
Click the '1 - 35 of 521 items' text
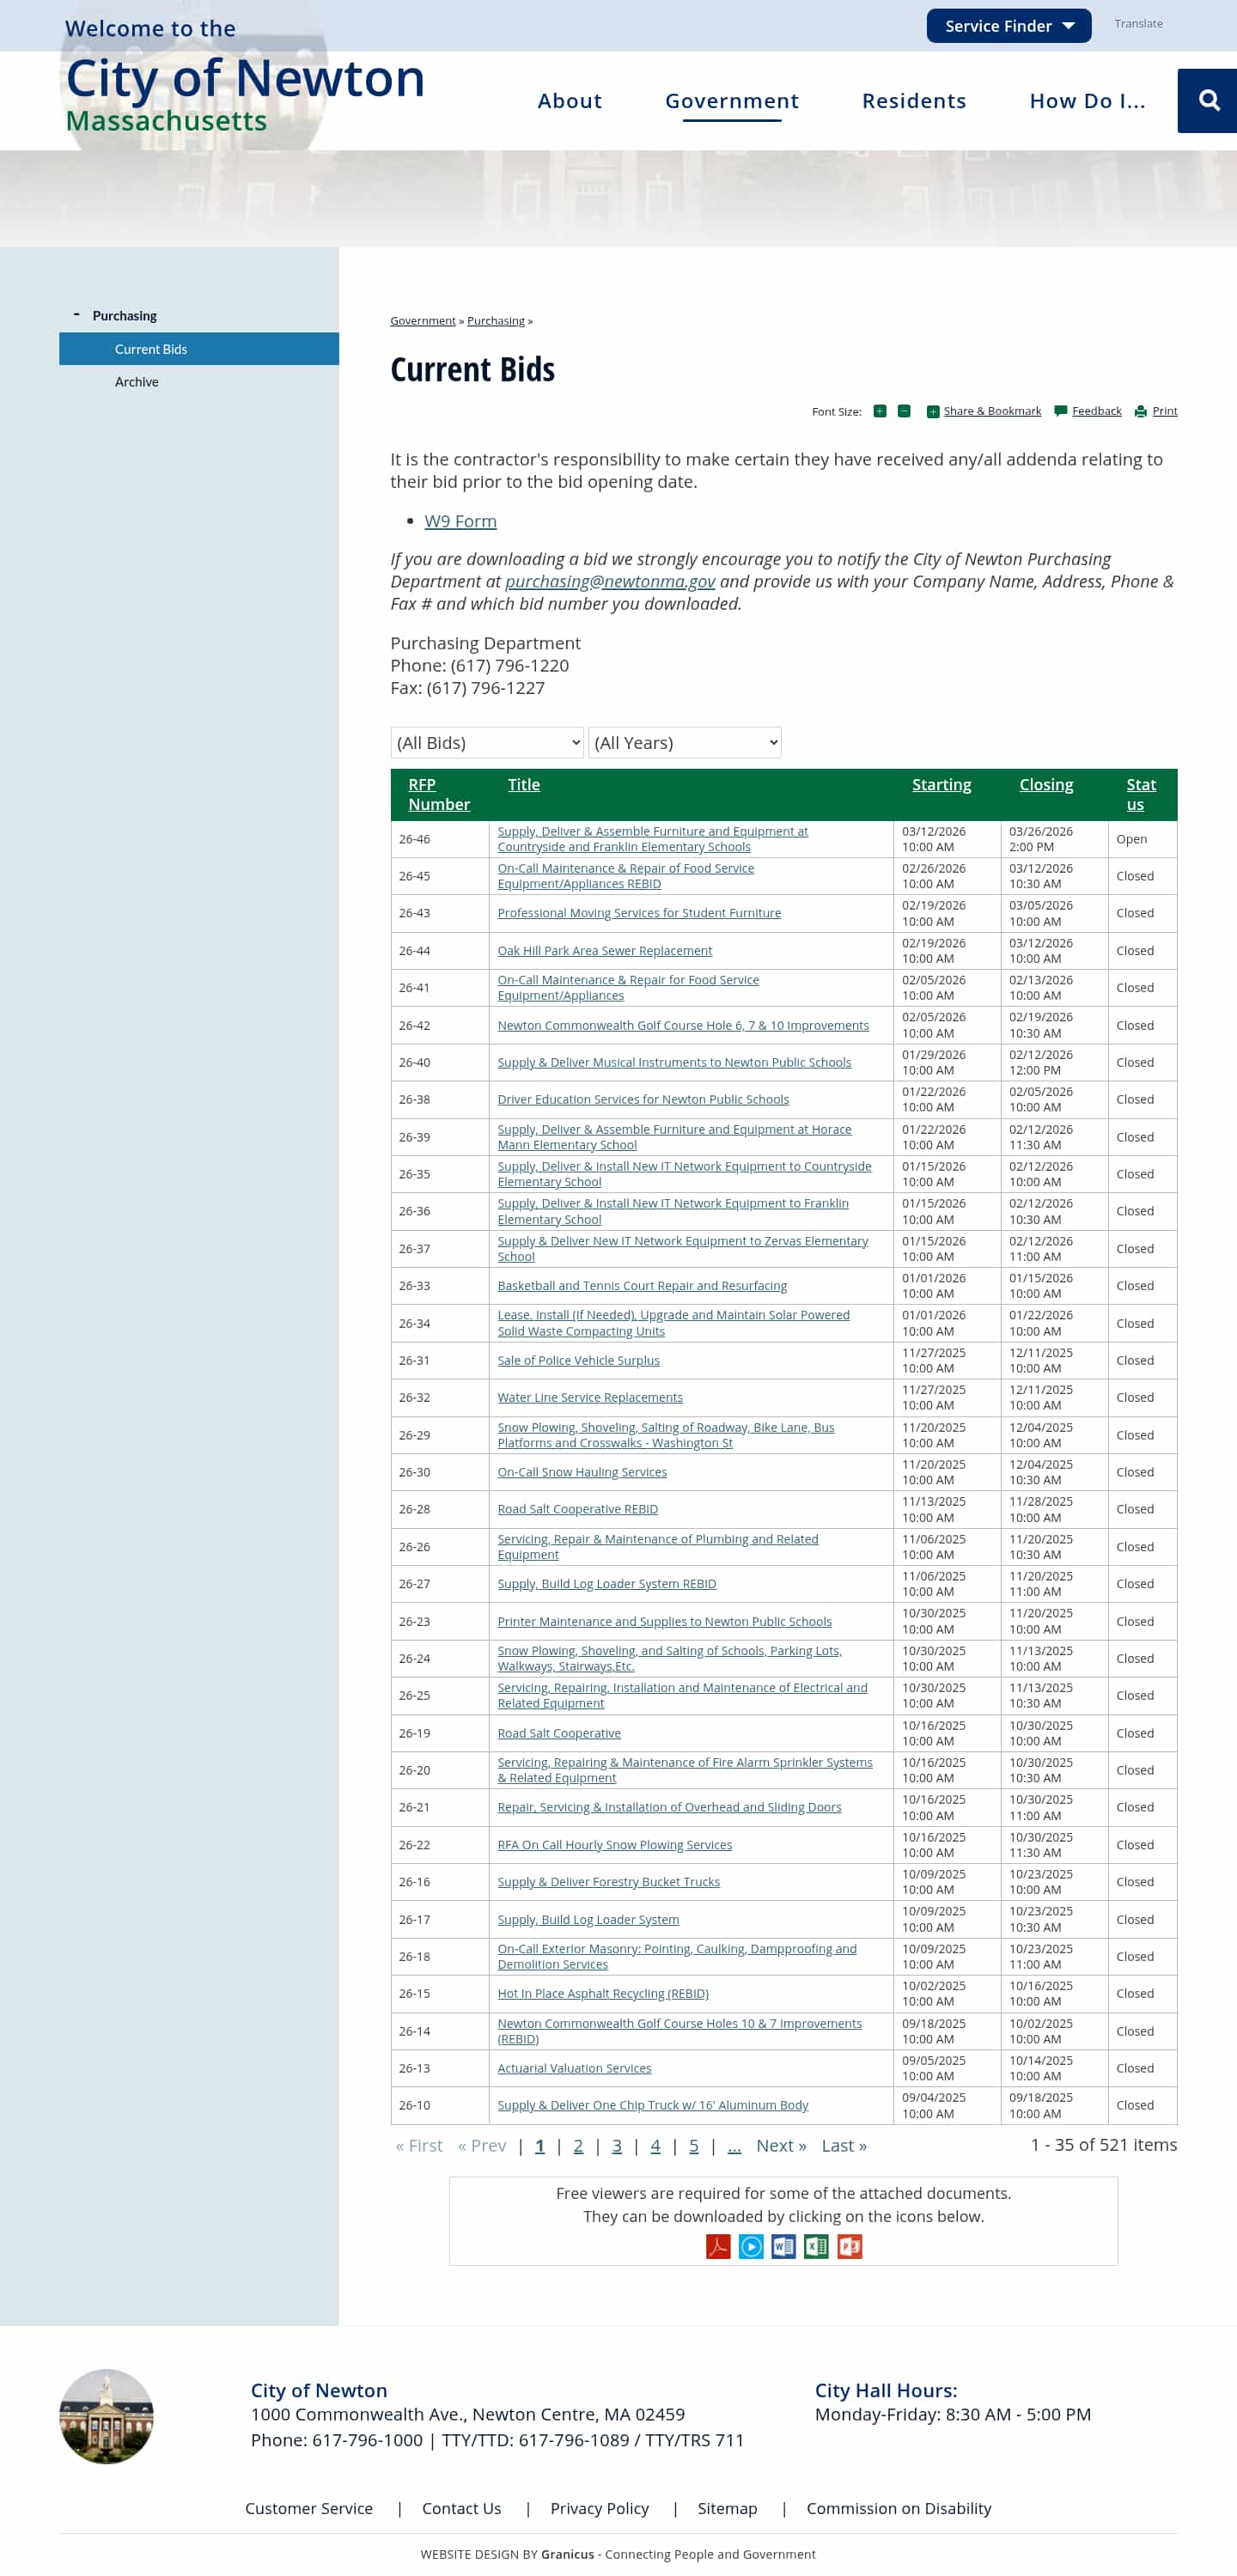1103,2144
